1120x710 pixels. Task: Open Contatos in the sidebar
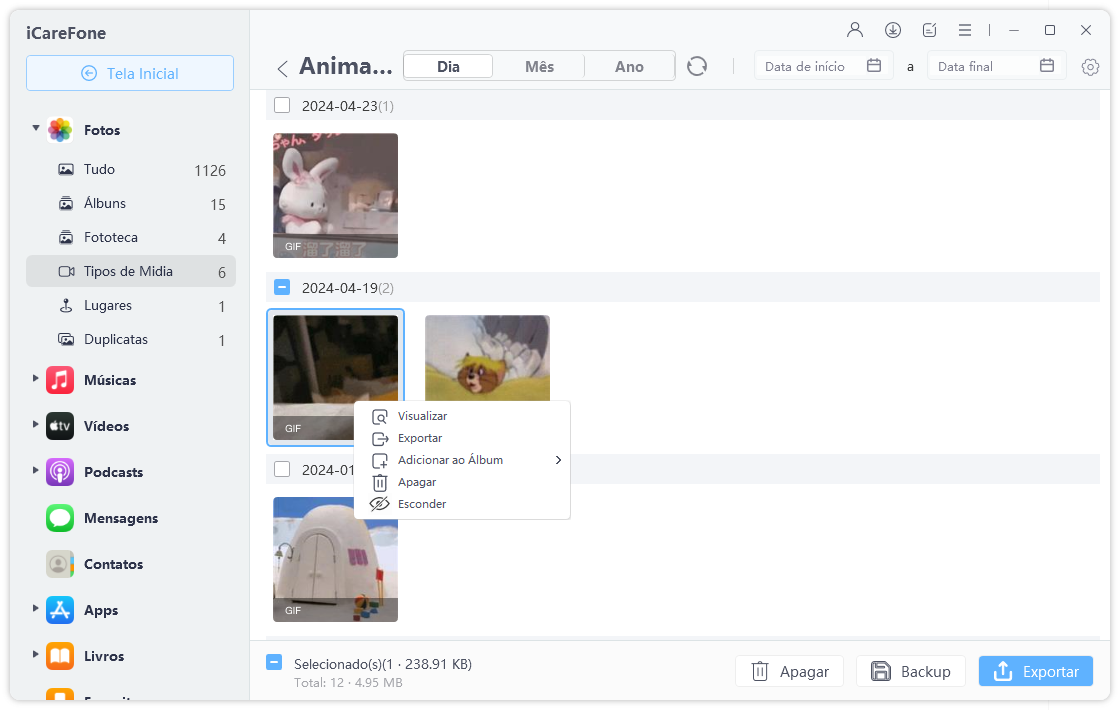[x=113, y=564]
